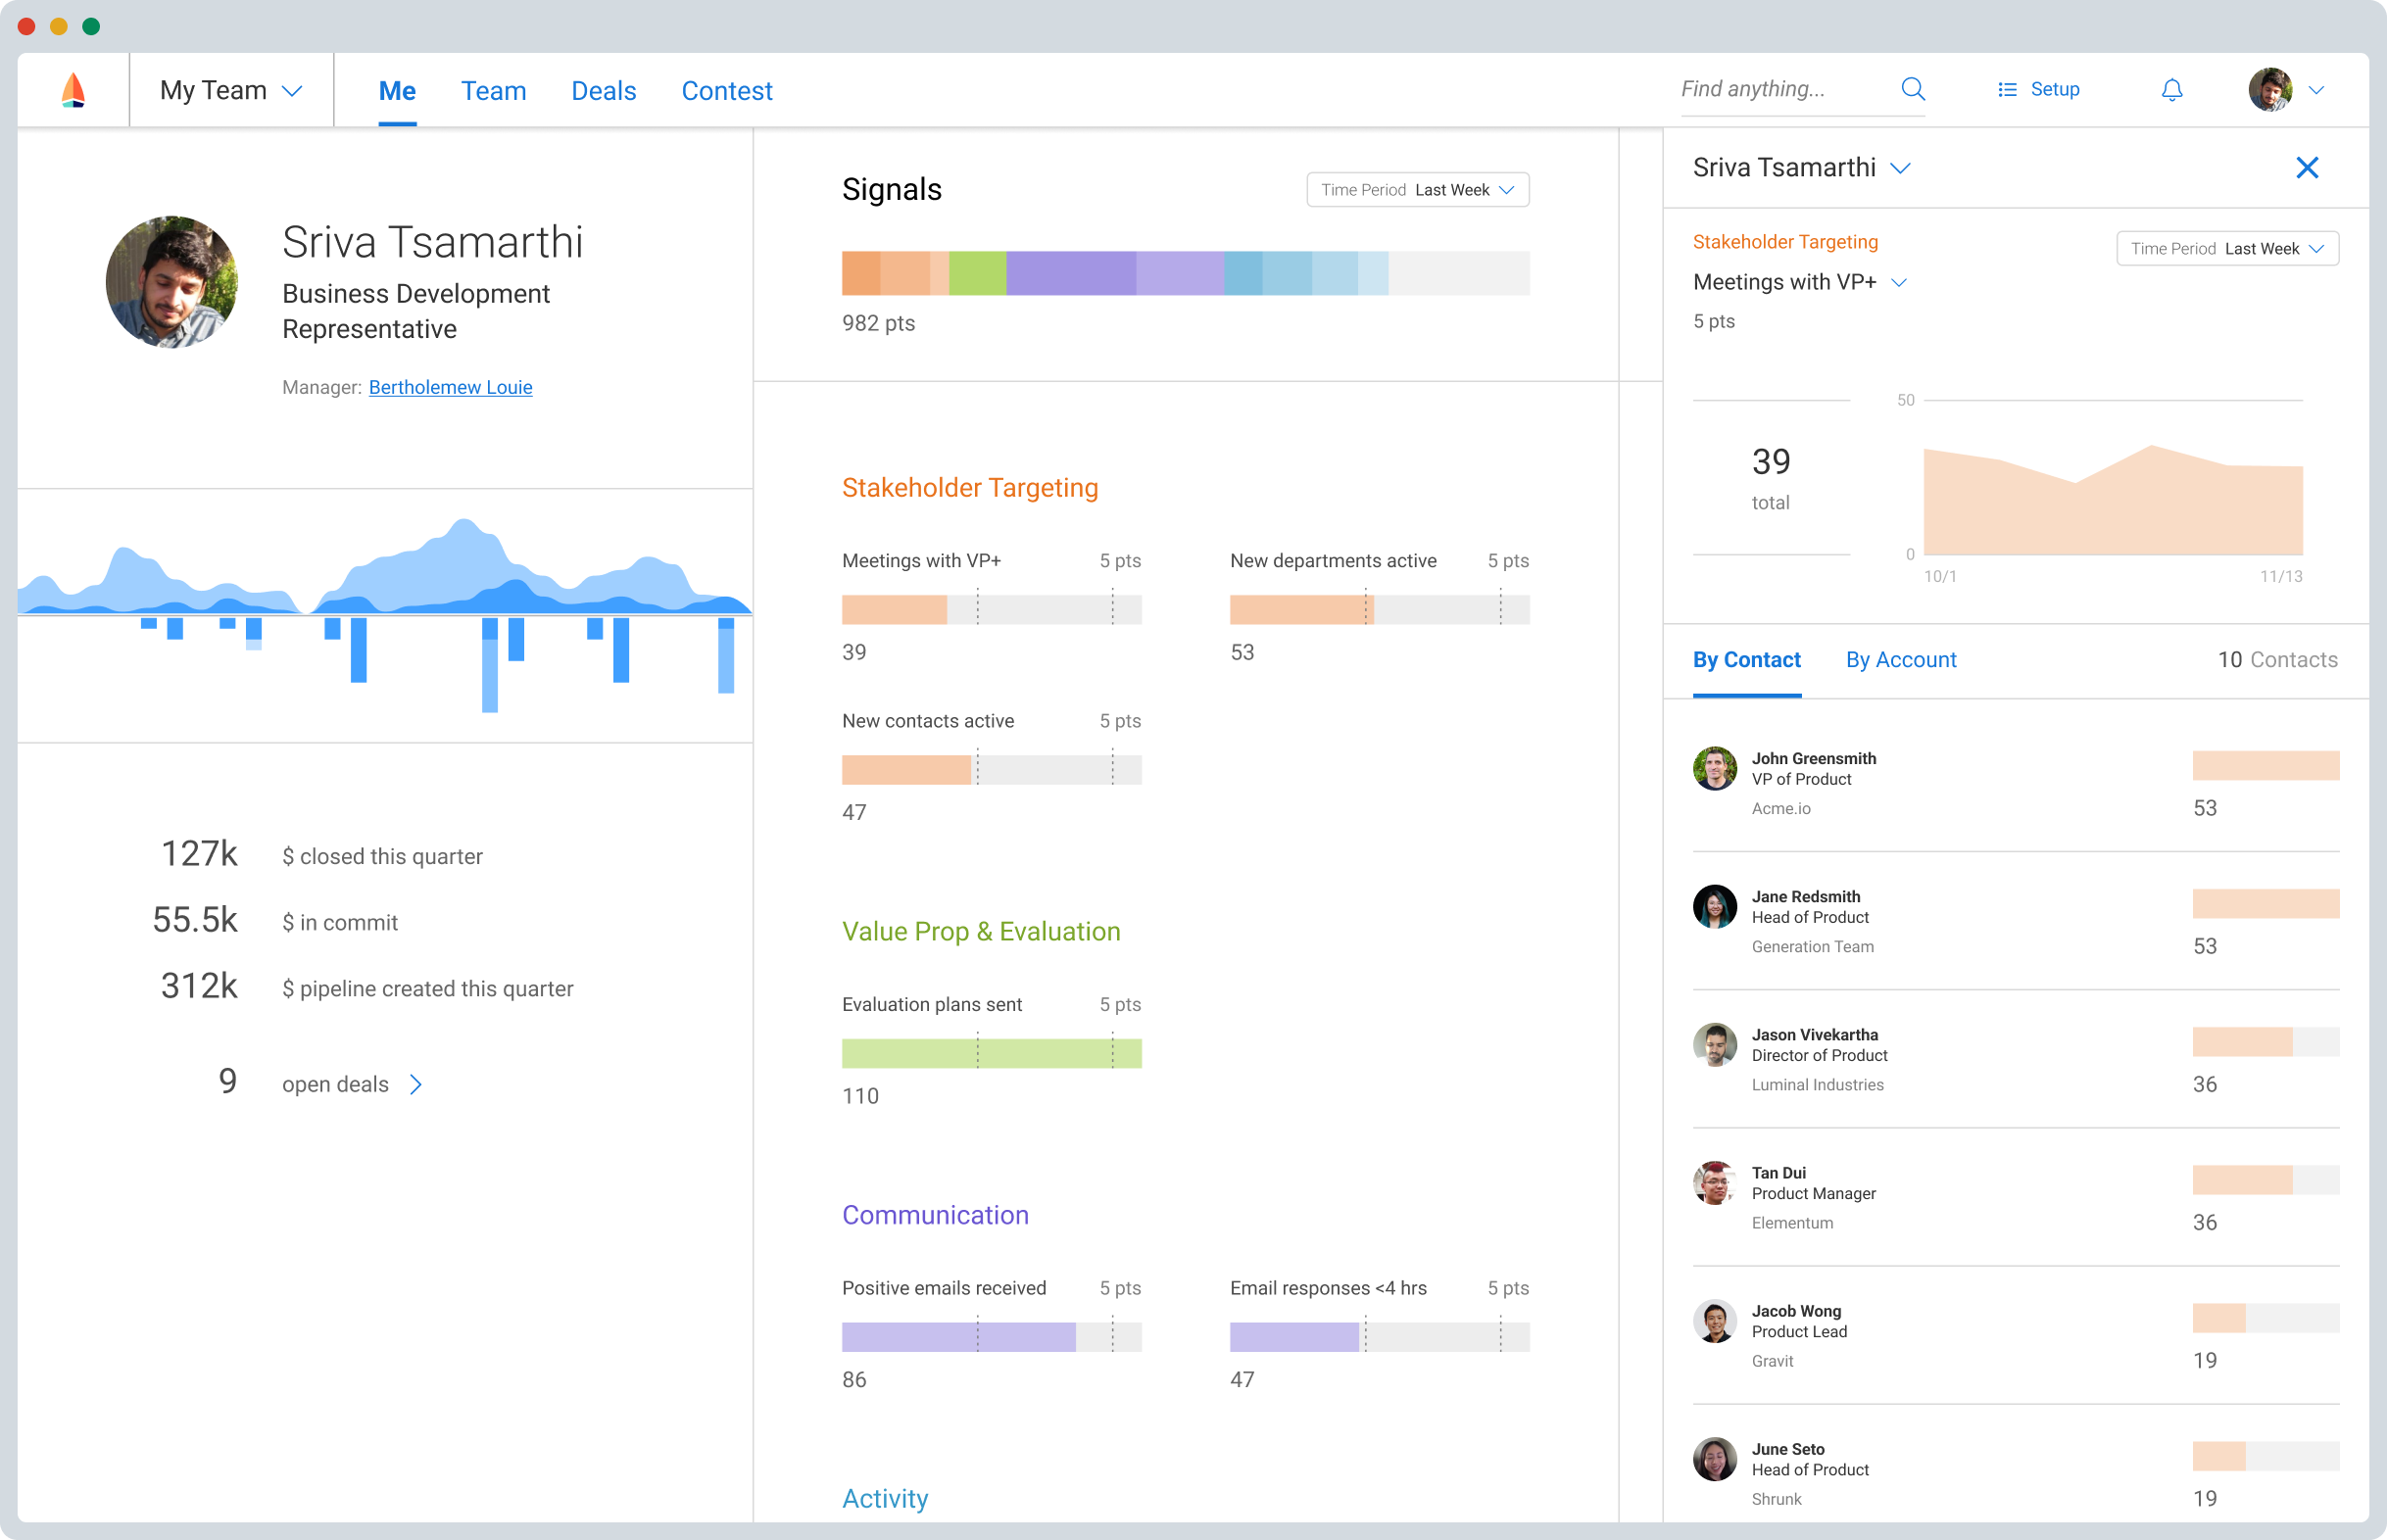This screenshot has width=2387, height=1540.
Task: Open Signals Time Period dropdown
Action: [x=1417, y=190]
